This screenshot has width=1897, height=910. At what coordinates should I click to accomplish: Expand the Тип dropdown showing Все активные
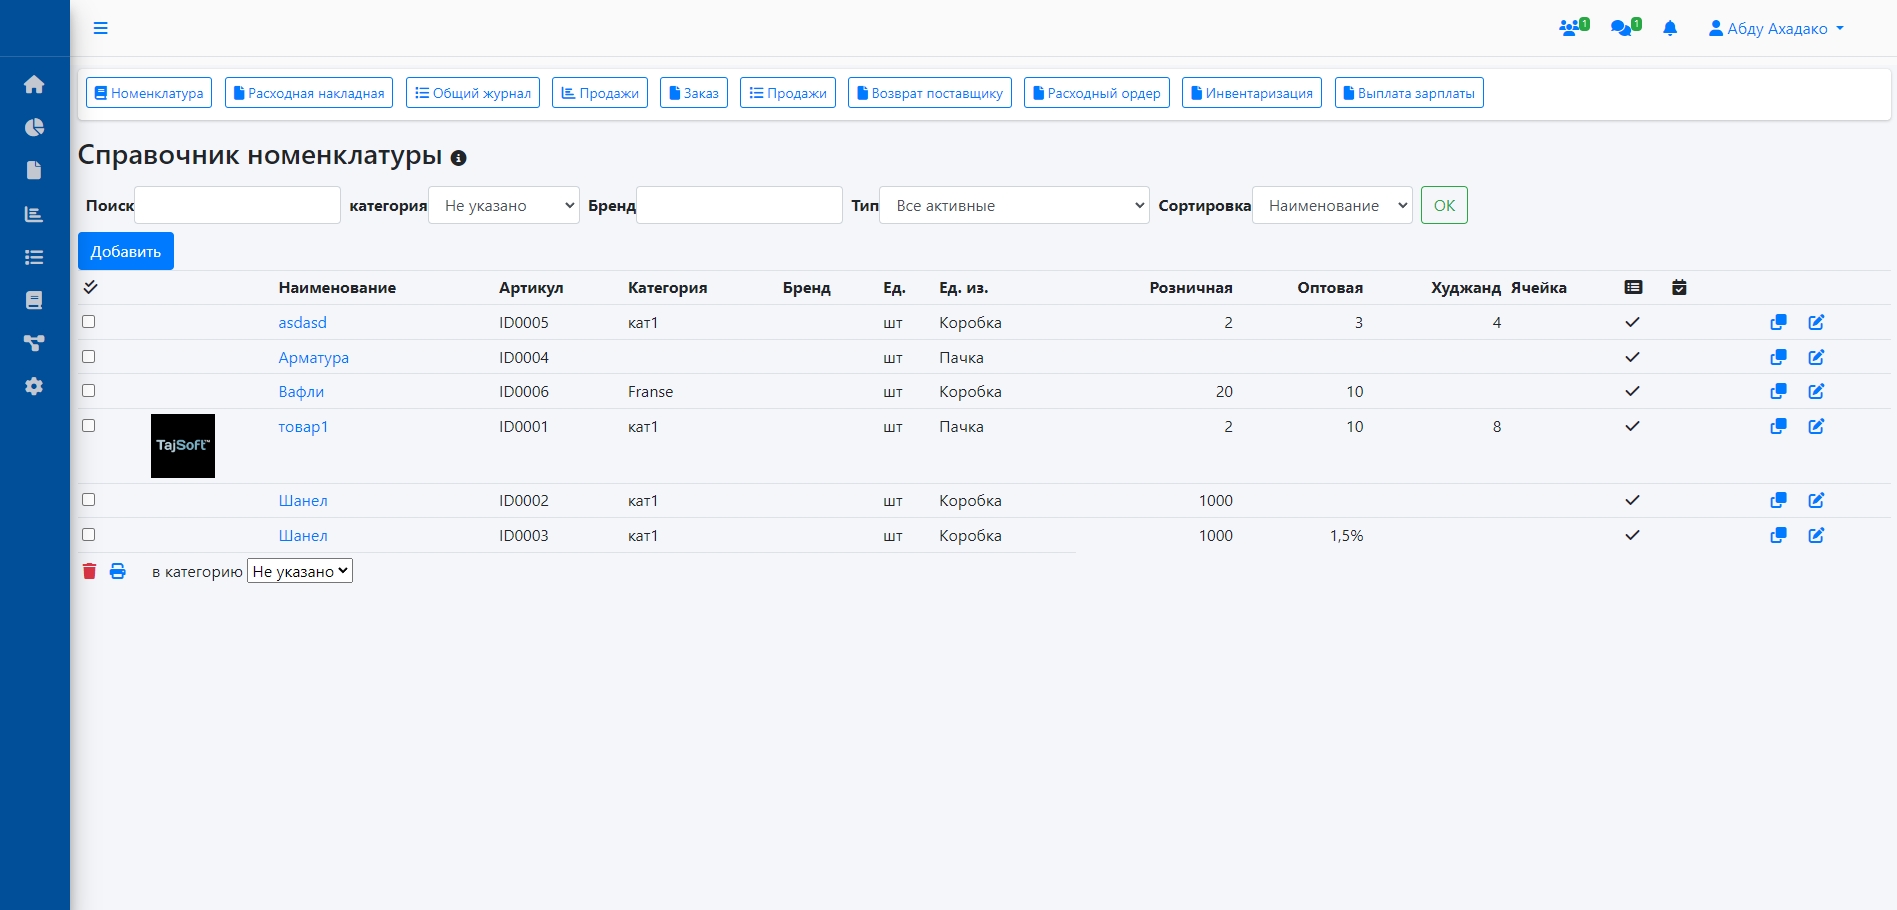(x=1014, y=205)
